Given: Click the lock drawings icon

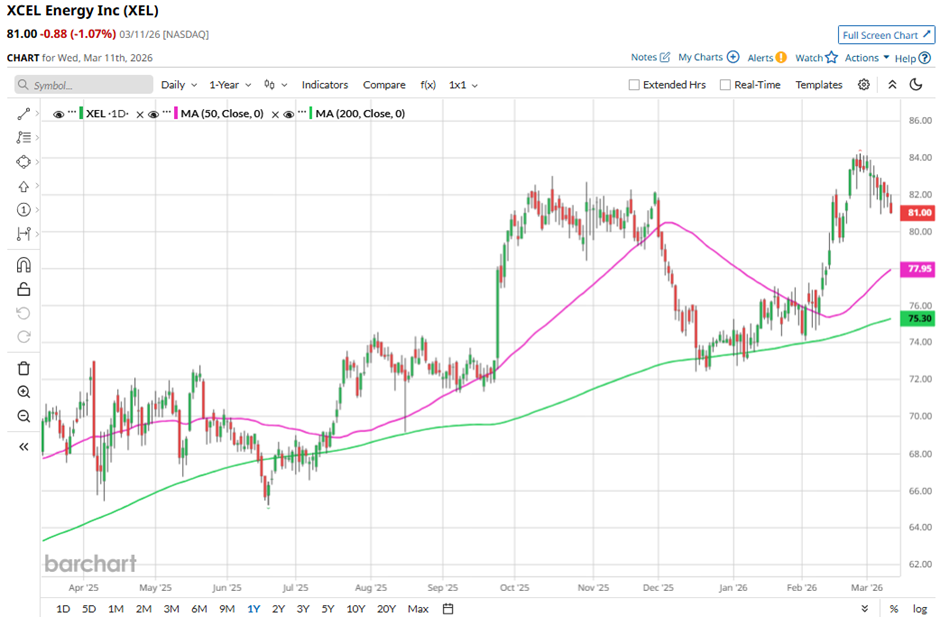Looking at the screenshot, I should [24, 289].
